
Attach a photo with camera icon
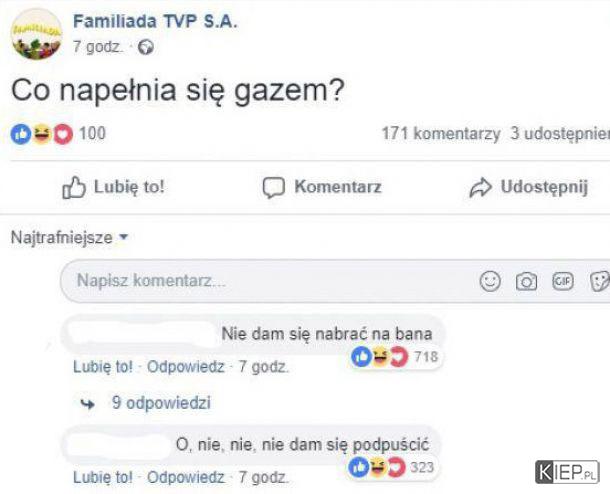pos(526,281)
